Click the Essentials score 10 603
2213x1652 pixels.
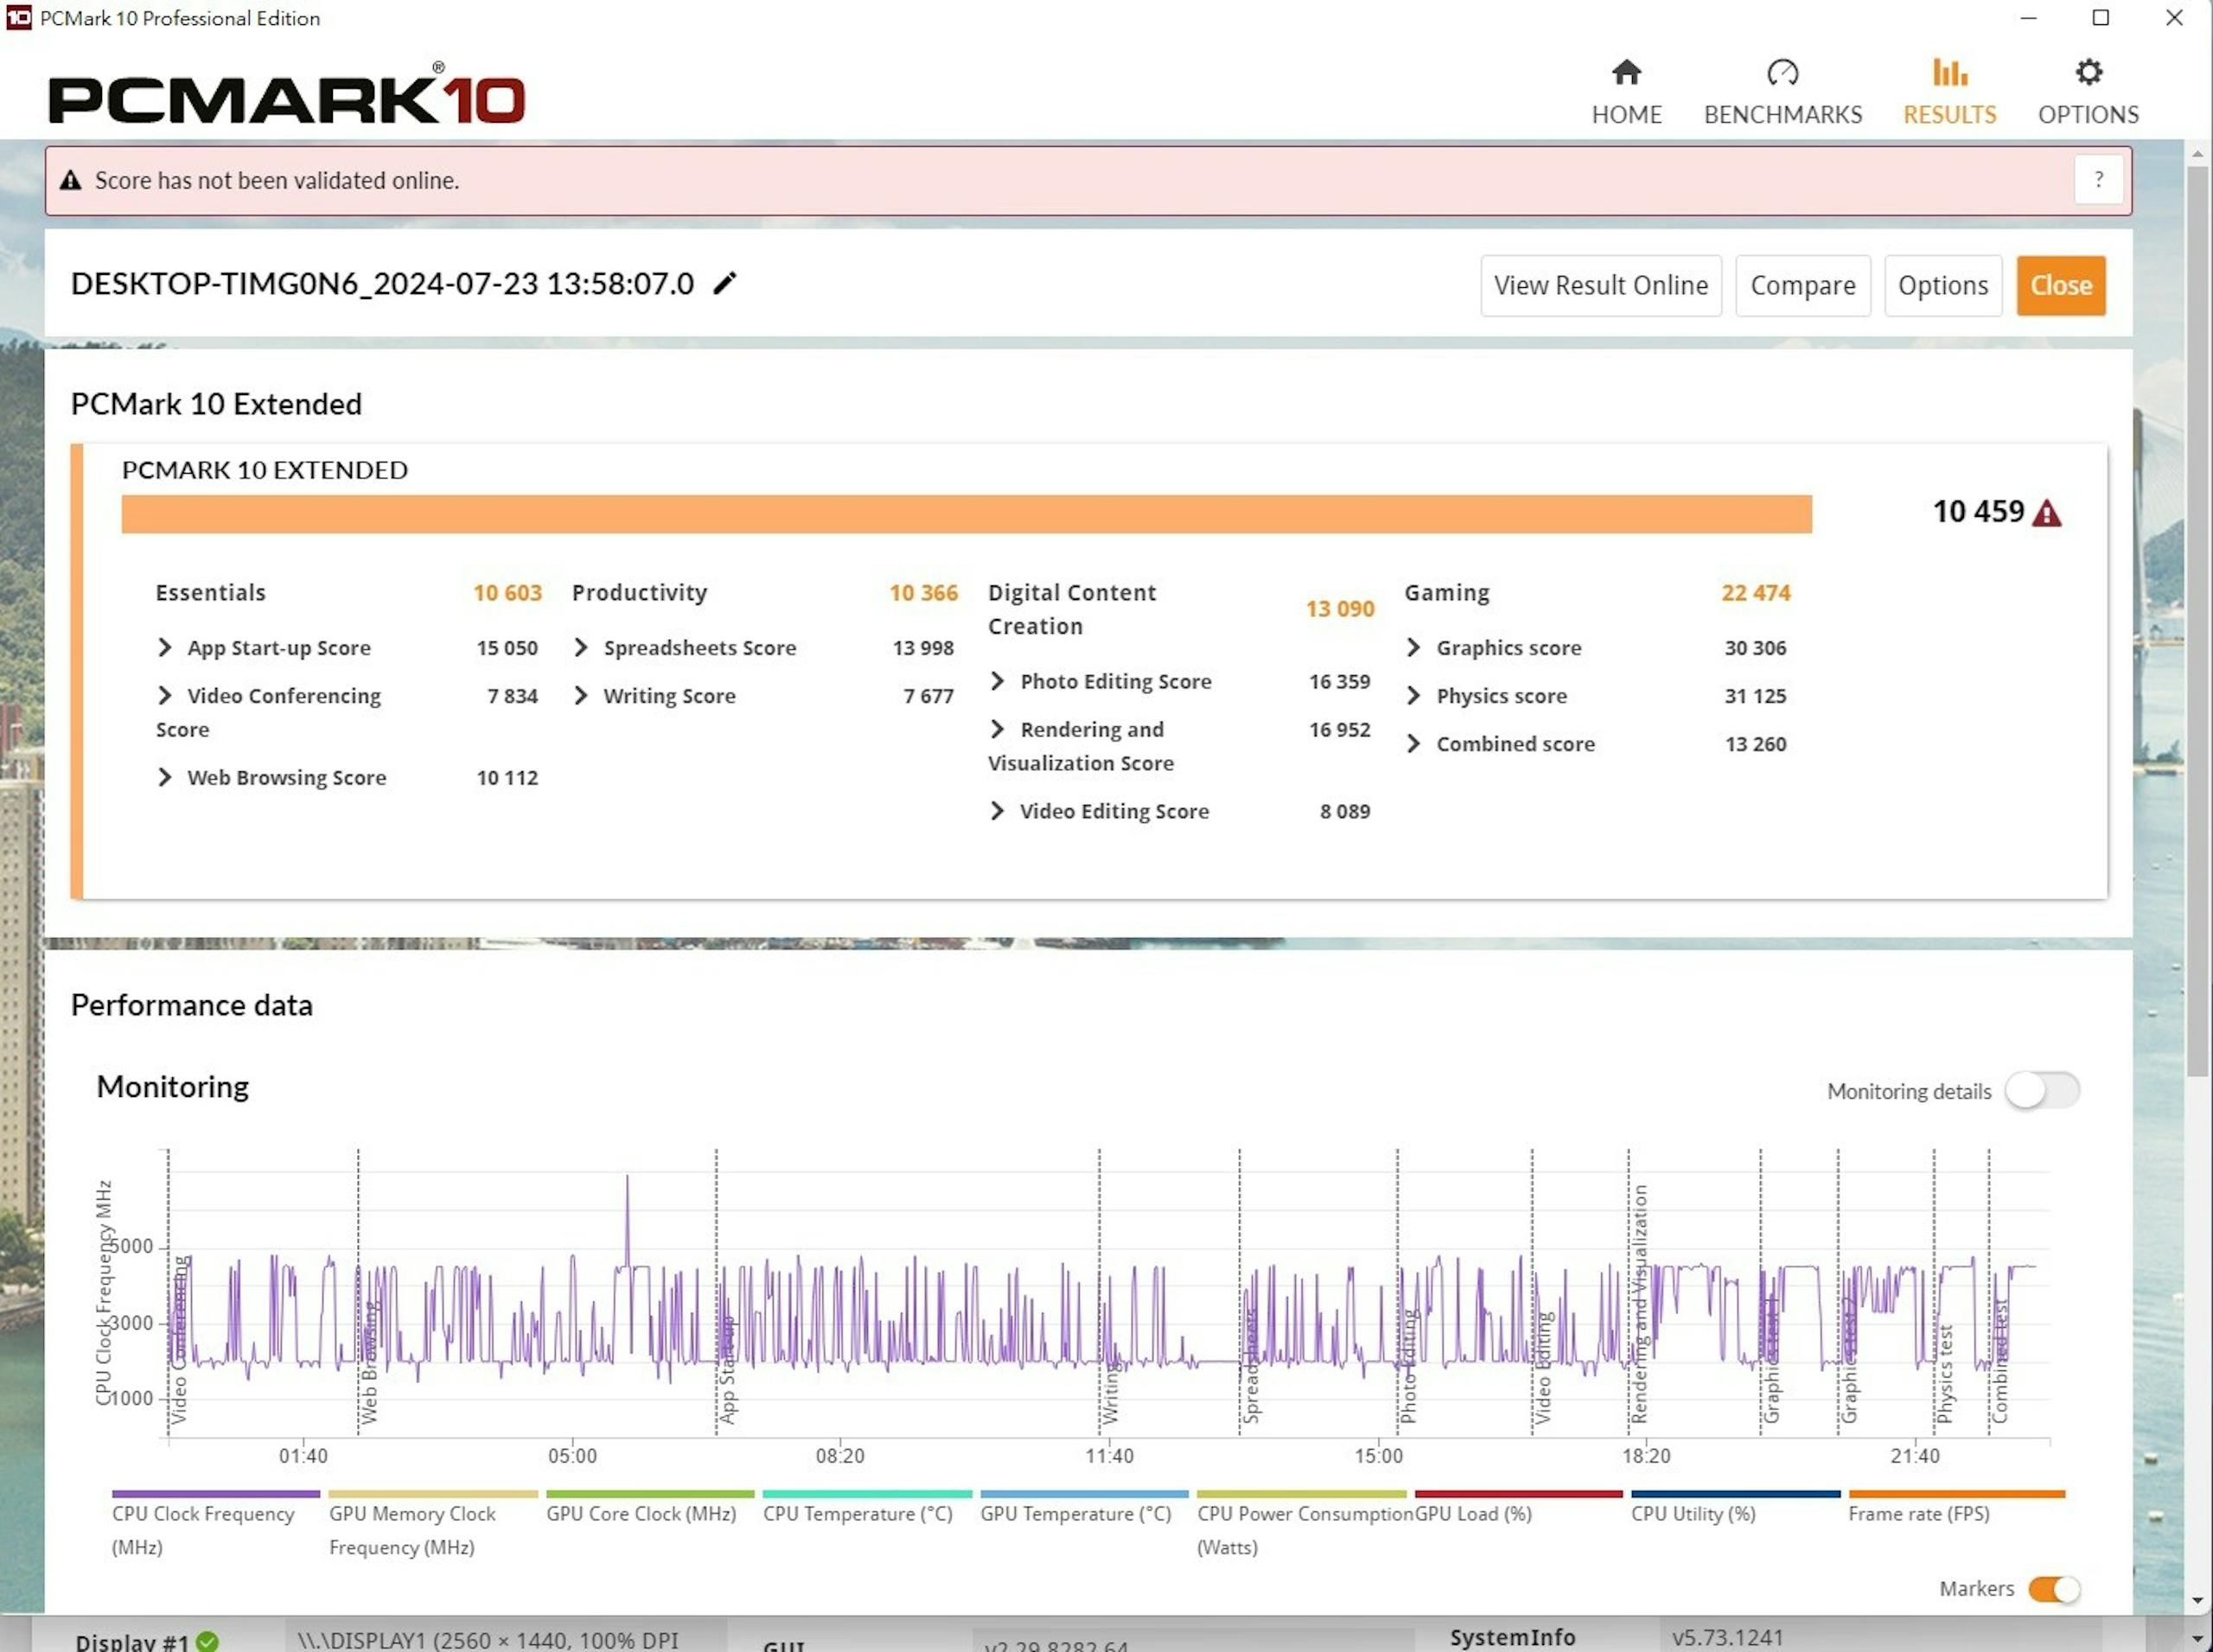coord(507,593)
